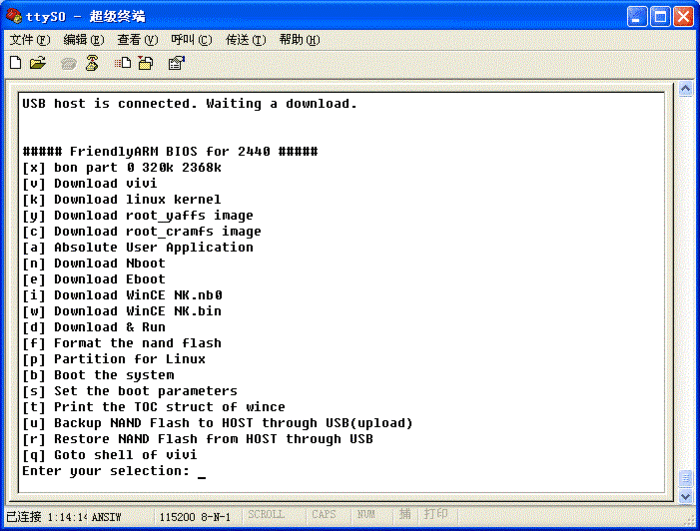
Task: Click '[b] Boot the system' line
Action: point(98,375)
